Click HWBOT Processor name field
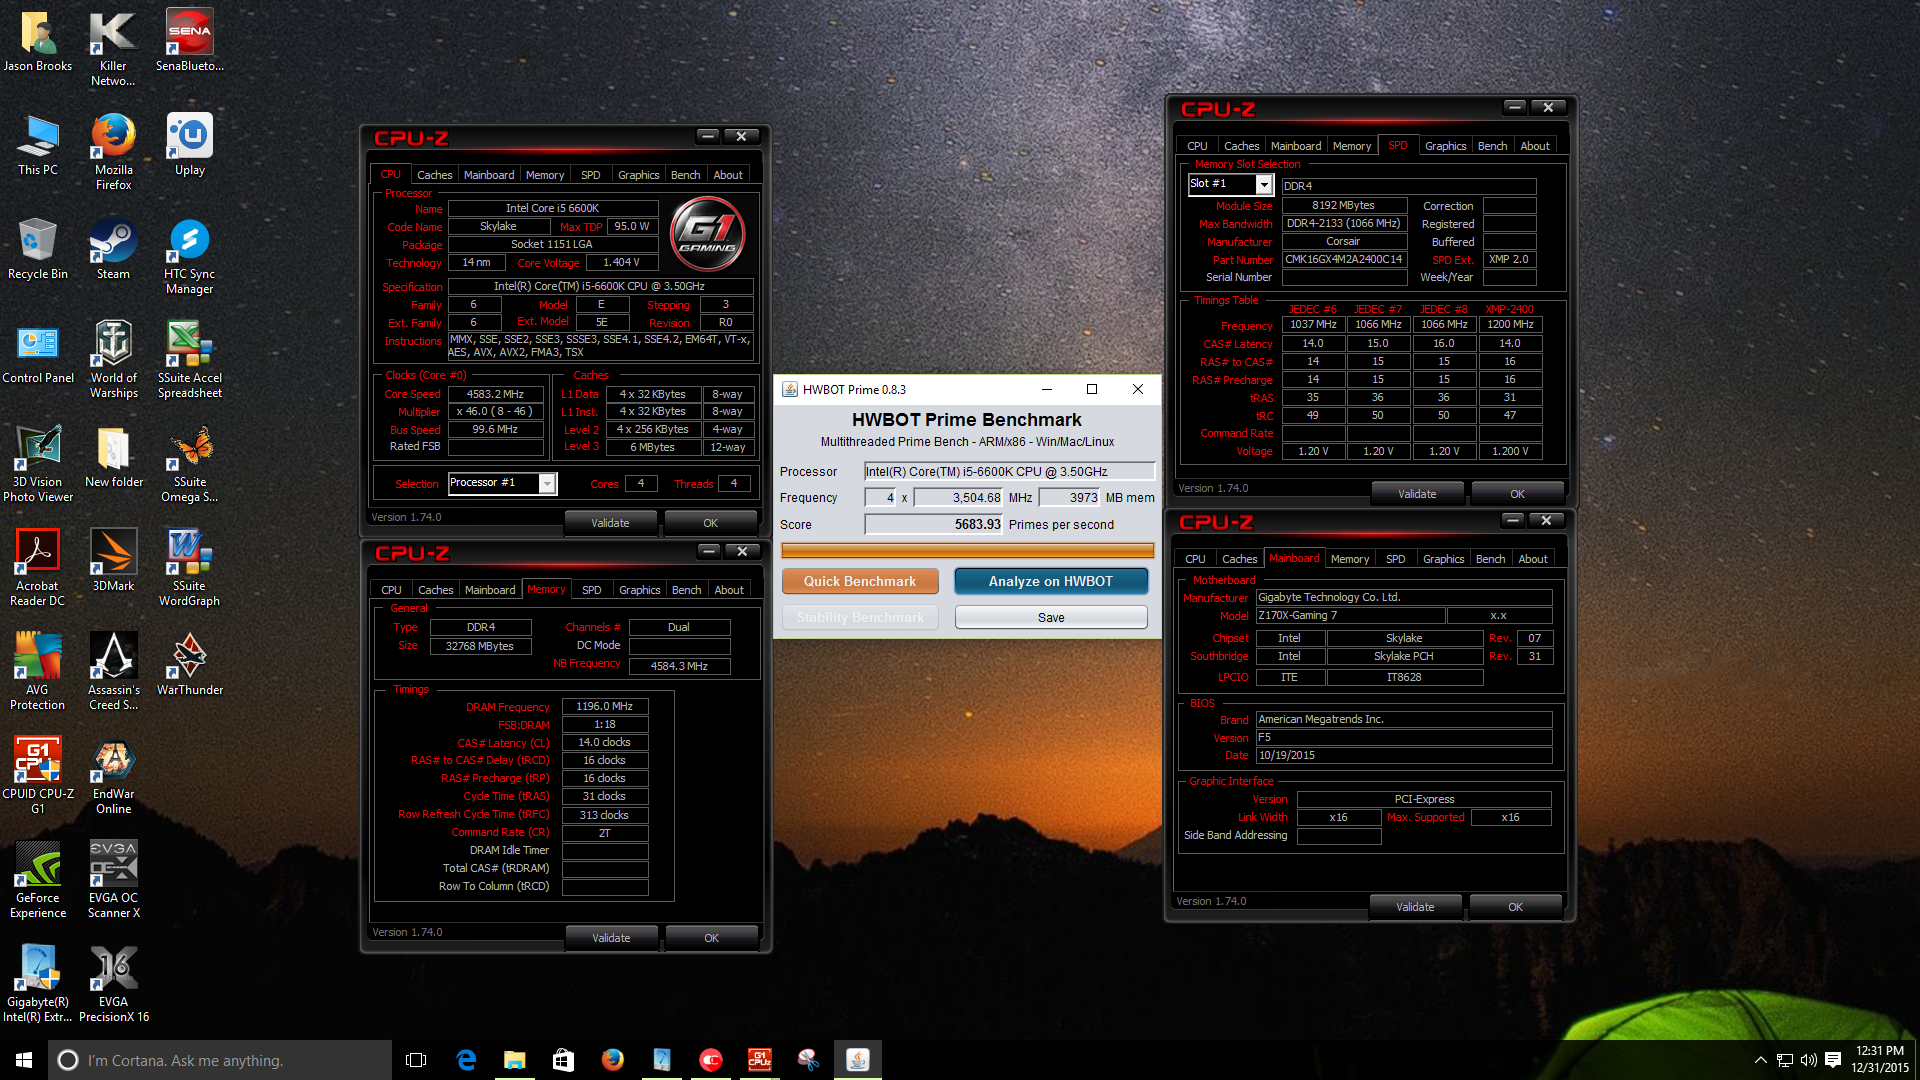 1010,472
